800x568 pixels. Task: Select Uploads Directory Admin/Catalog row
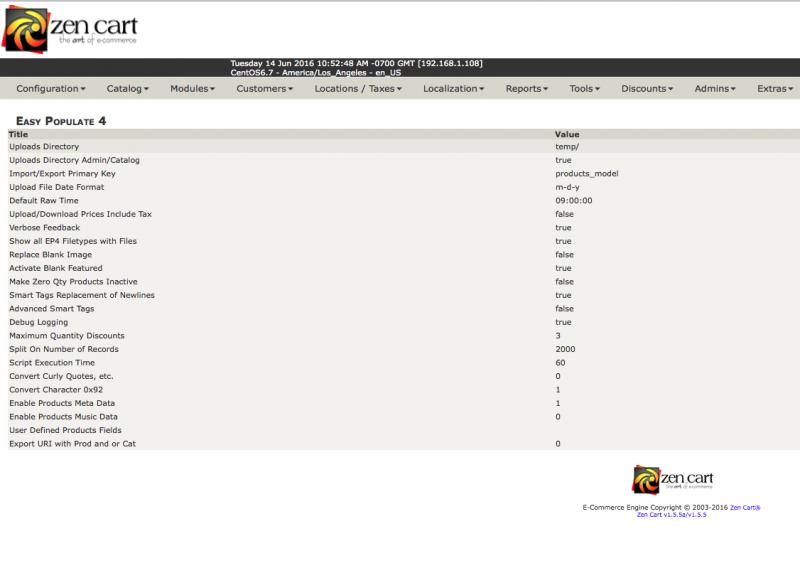(404, 160)
